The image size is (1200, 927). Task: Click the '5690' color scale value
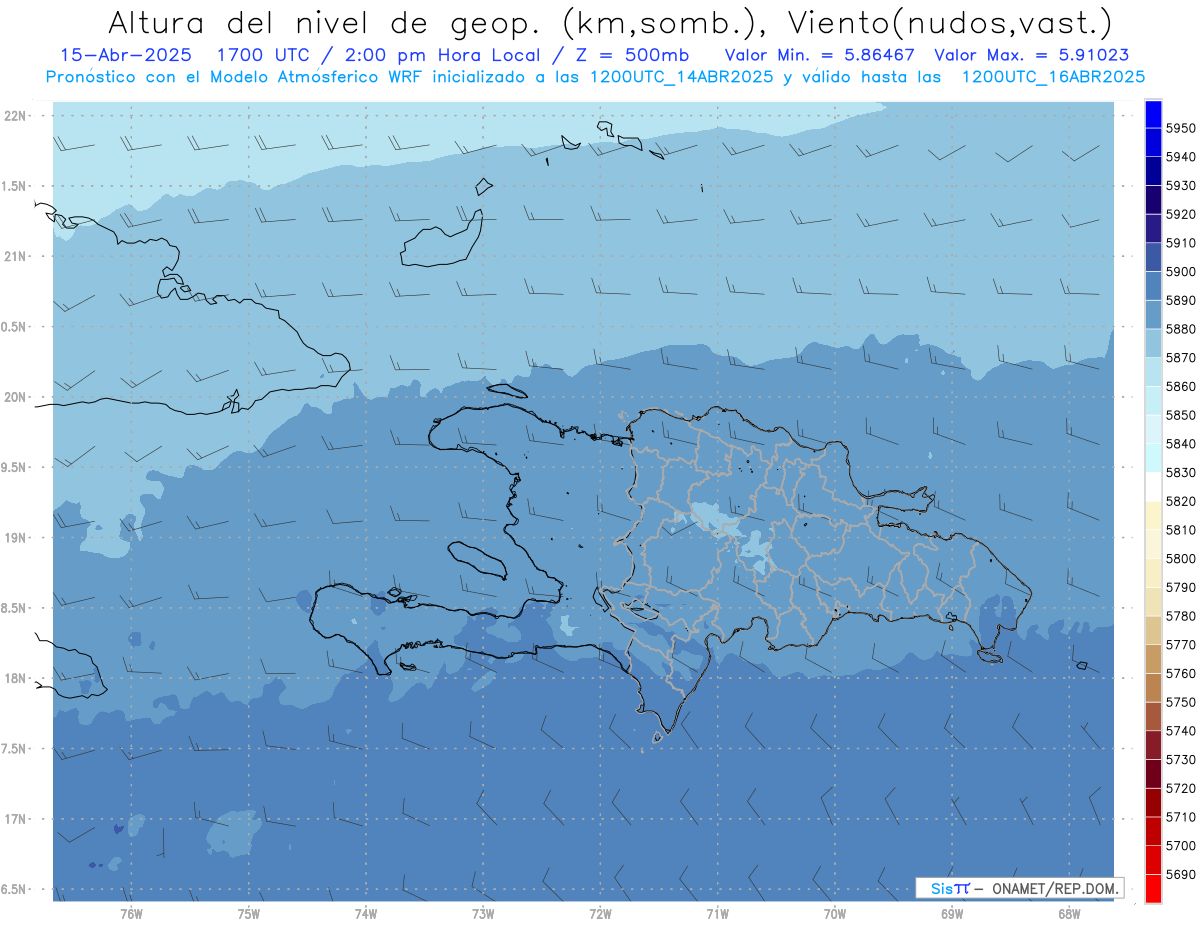click(x=1180, y=874)
